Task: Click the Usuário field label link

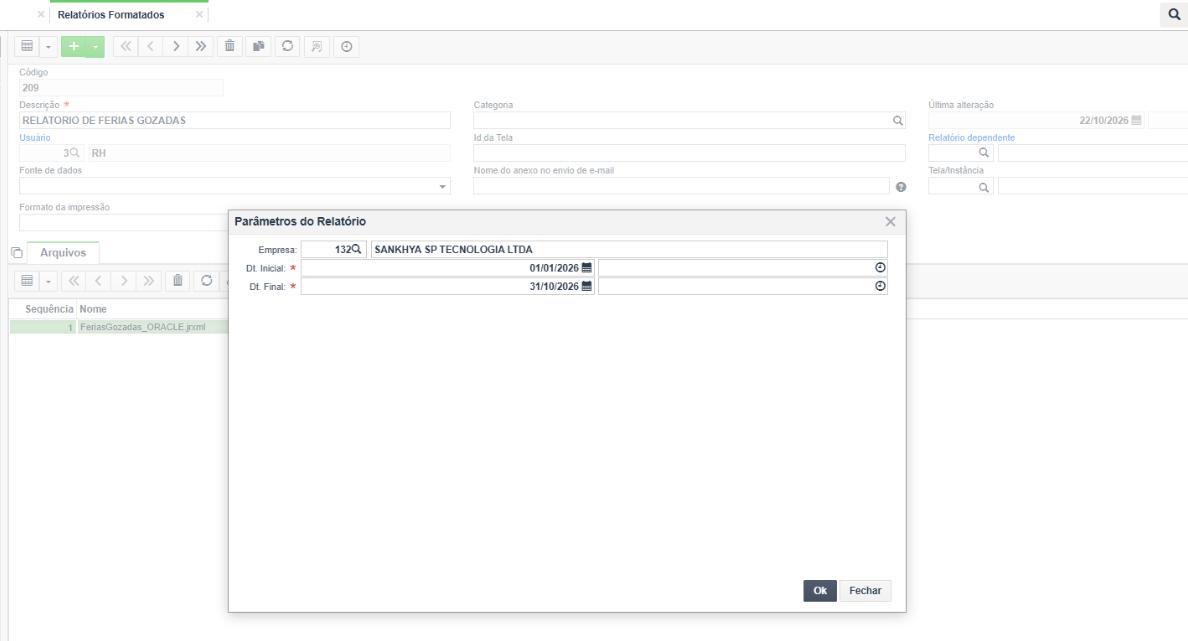Action: pyautogui.click(x=35, y=138)
